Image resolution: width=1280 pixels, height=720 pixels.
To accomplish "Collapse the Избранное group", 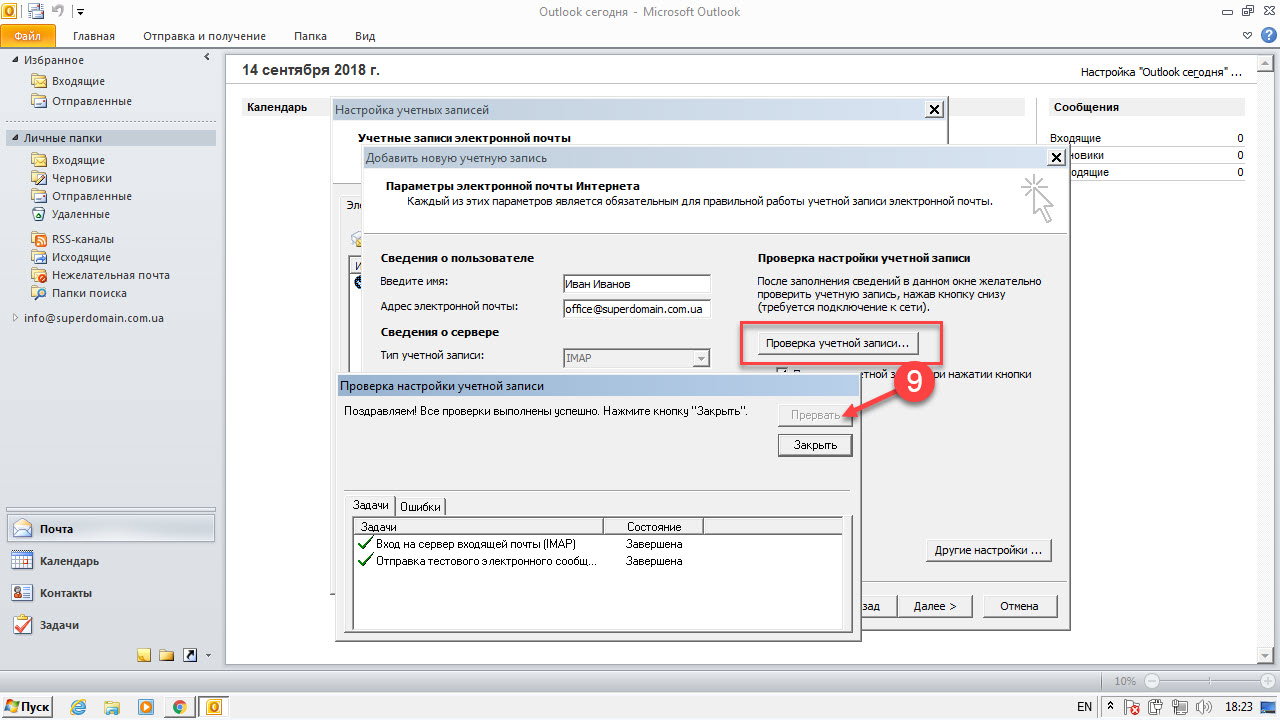I will click(x=15, y=60).
